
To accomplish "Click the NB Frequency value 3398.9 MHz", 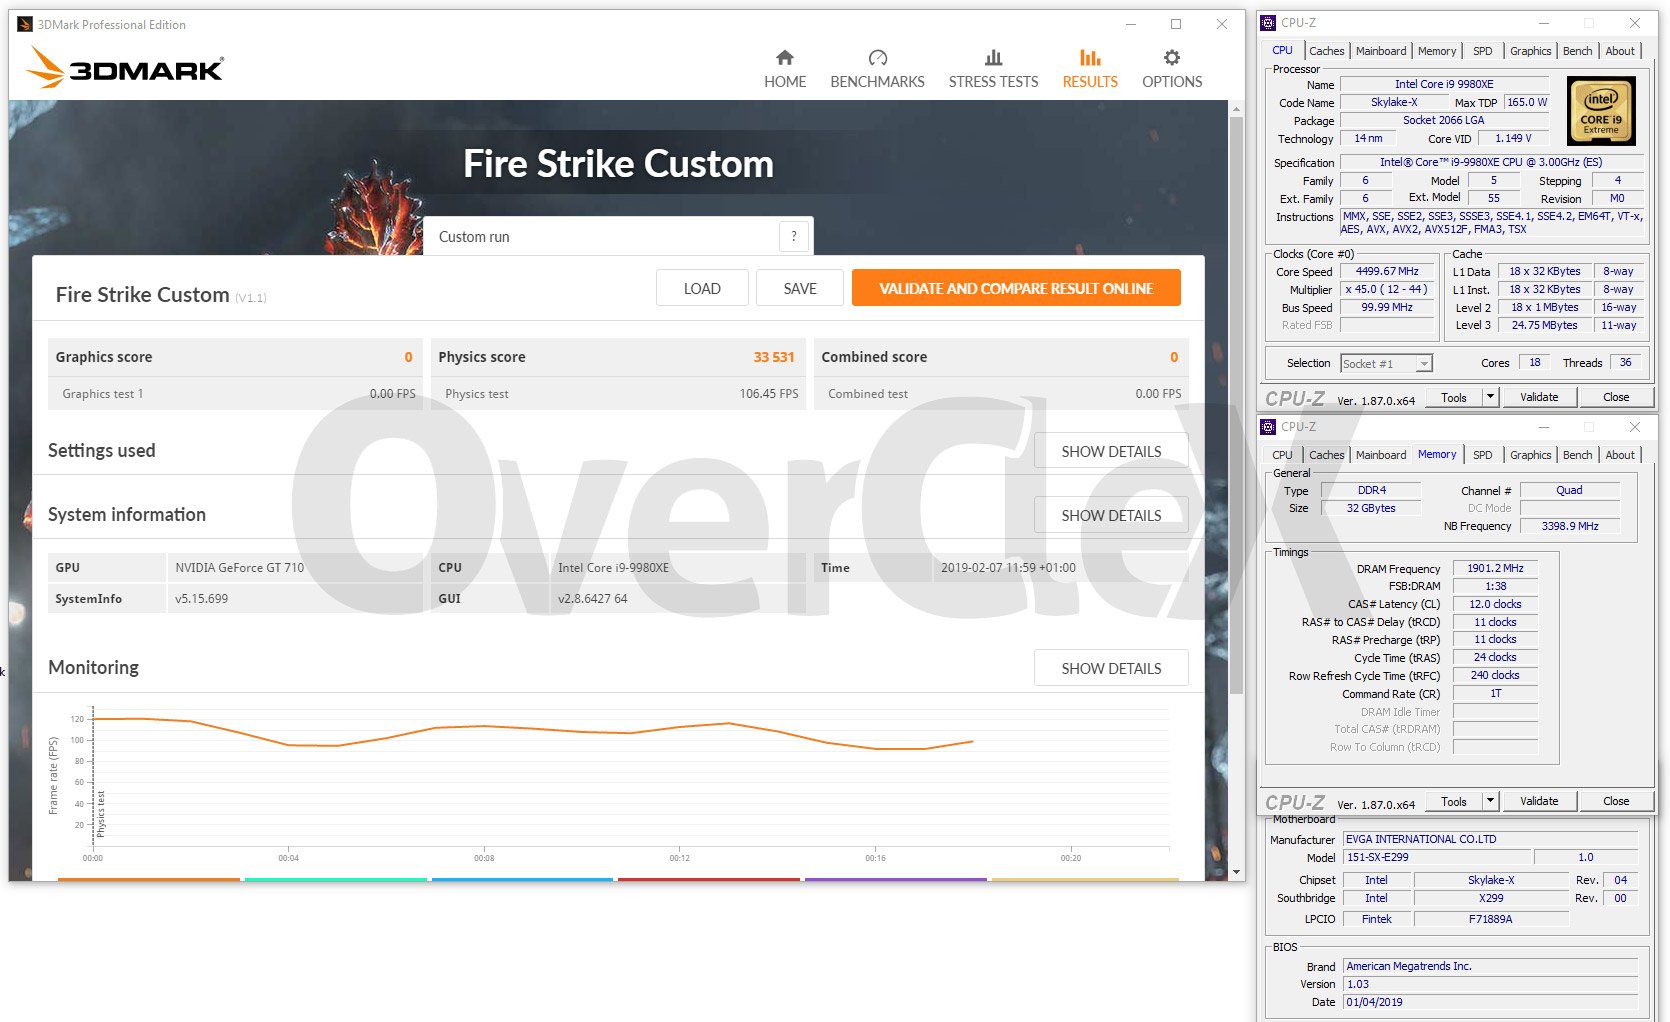I will pos(1570,526).
